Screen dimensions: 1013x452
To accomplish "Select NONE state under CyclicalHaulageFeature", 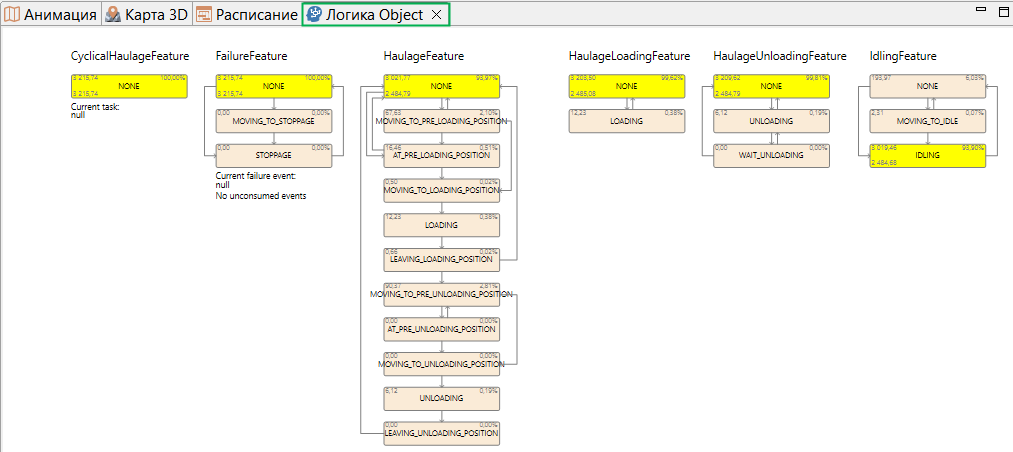I will click(129, 86).
